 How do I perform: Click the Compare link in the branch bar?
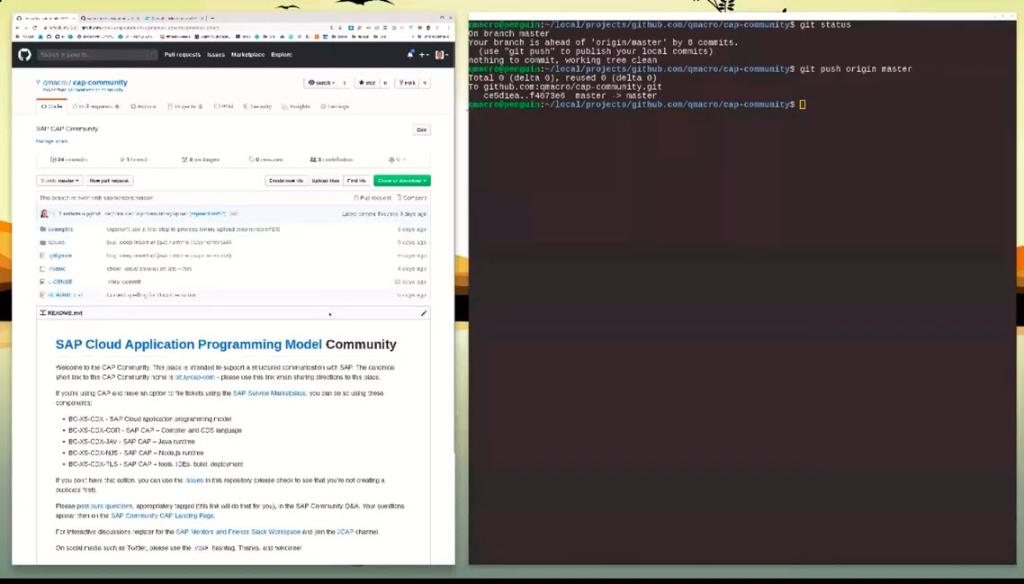tap(412, 197)
